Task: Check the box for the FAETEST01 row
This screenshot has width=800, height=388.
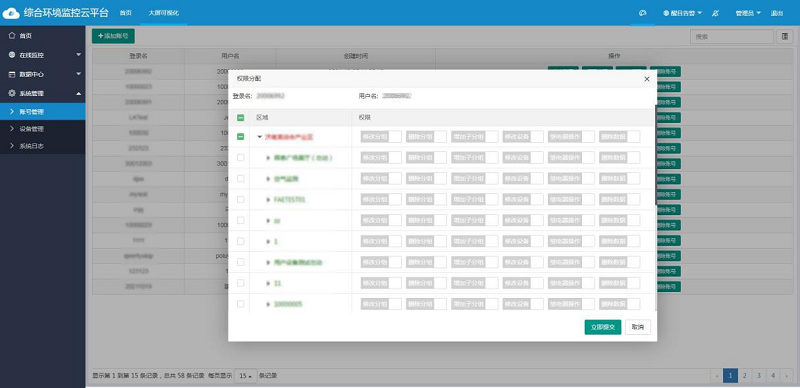Action: click(241, 199)
